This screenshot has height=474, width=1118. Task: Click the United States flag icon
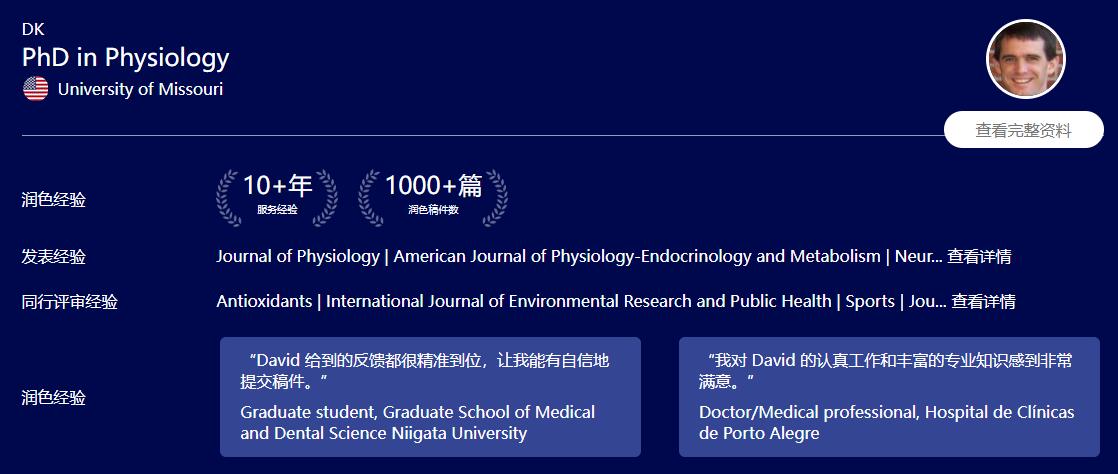[x=35, y=89]
